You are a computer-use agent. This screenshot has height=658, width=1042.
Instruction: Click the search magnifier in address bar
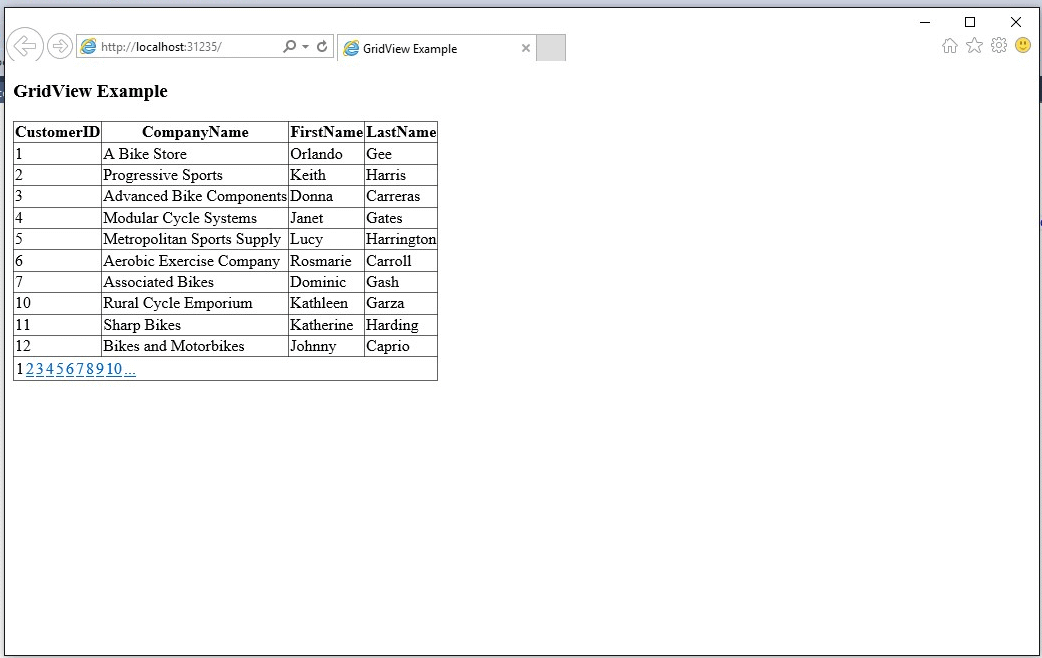pos(289,47)
